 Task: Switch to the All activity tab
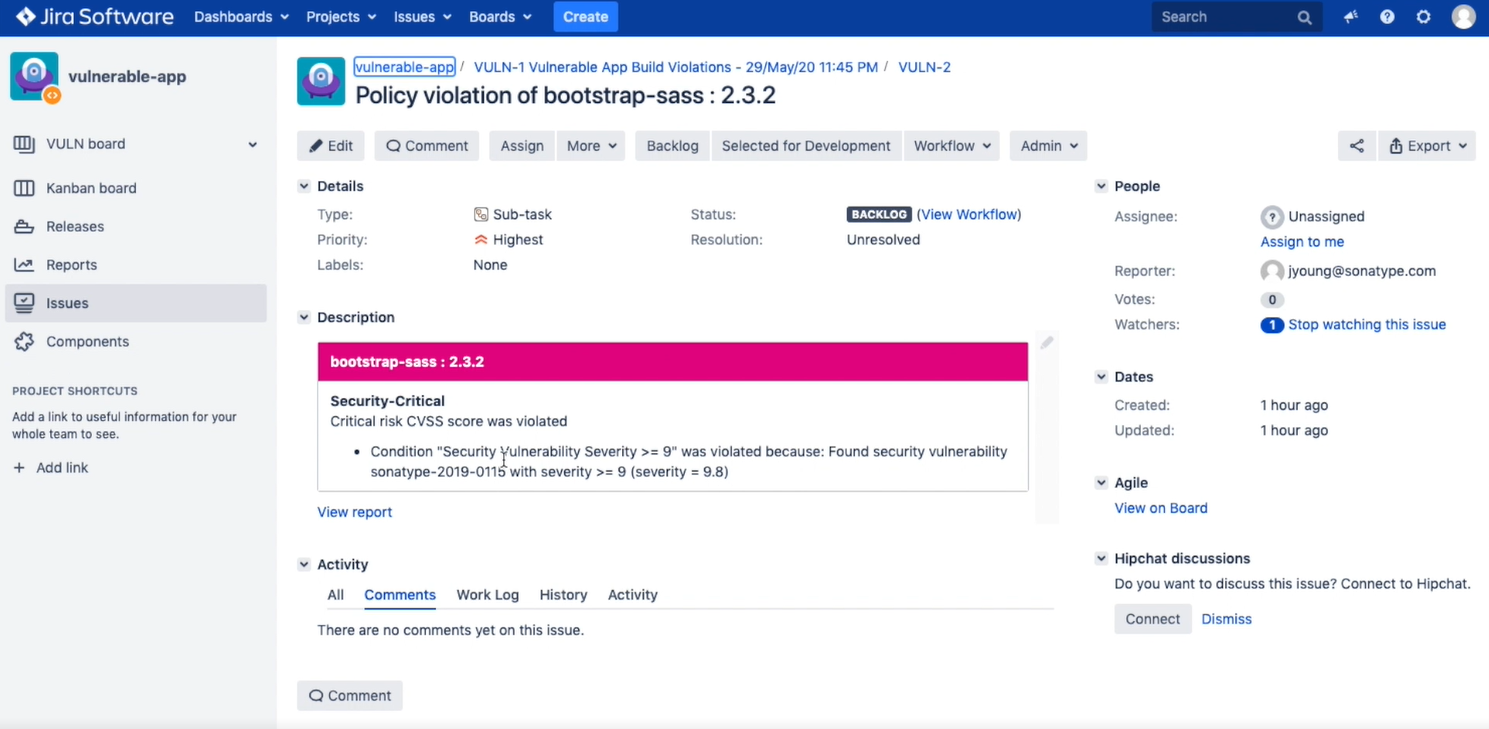coord(336,595)
